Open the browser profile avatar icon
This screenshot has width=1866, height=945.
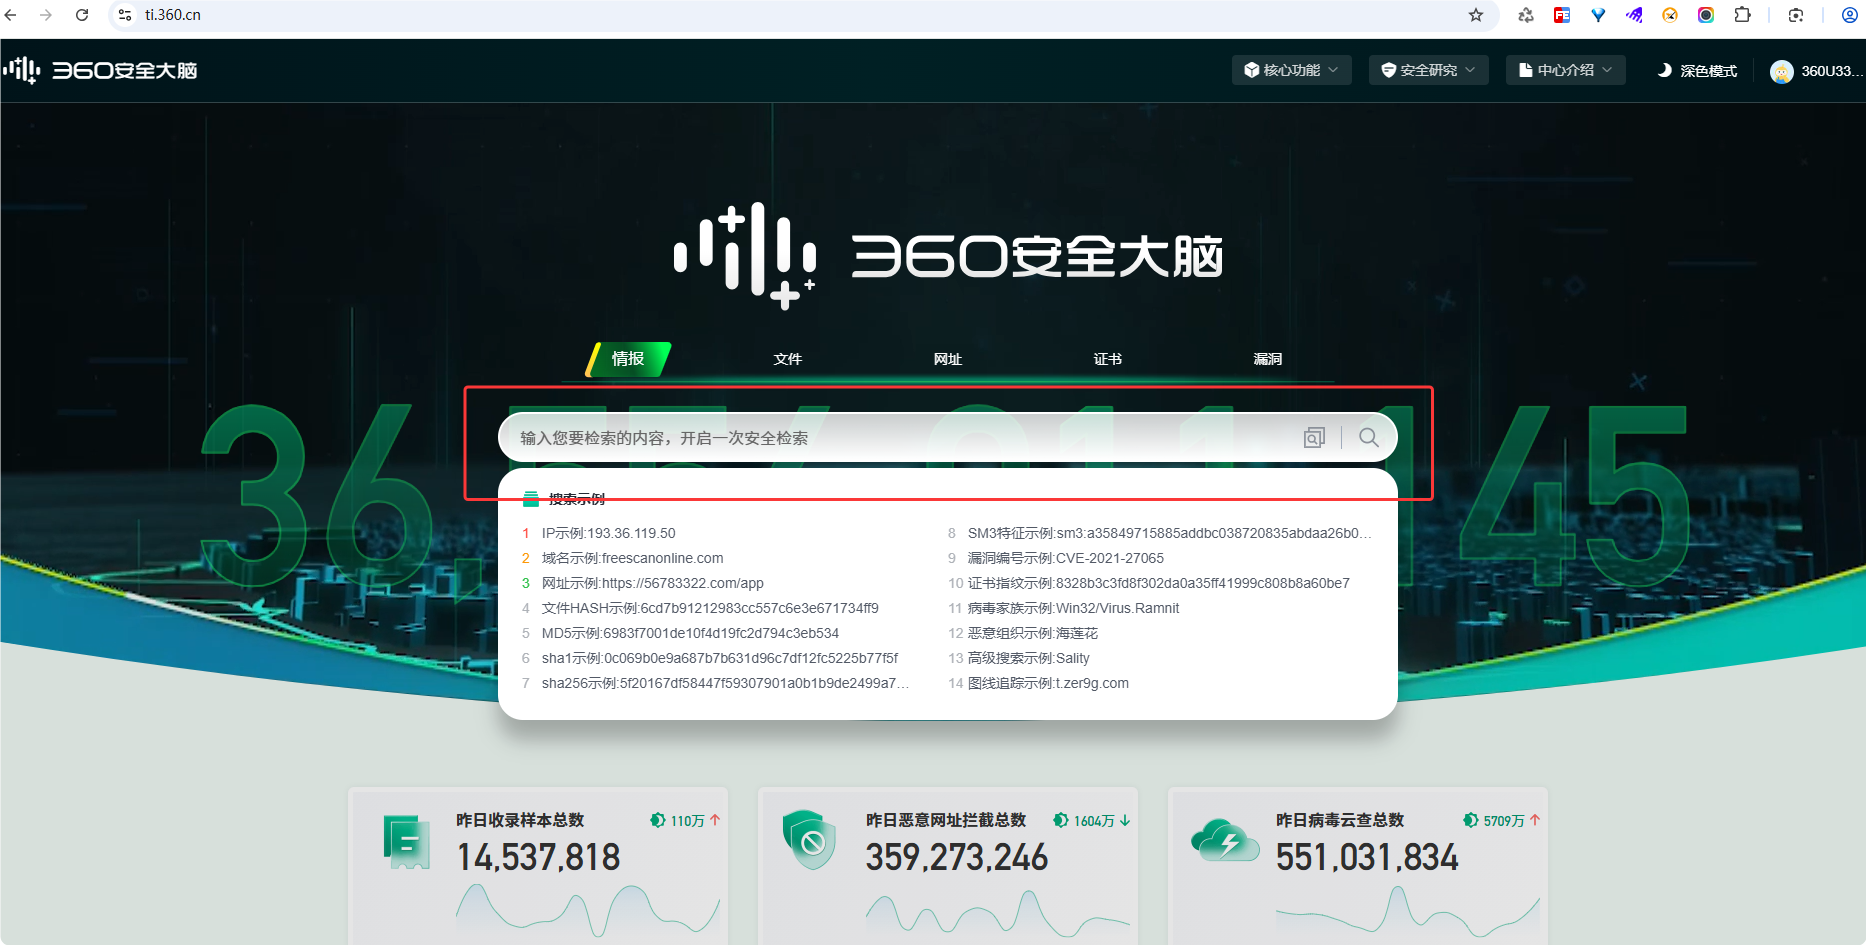tap(1850, 15)
